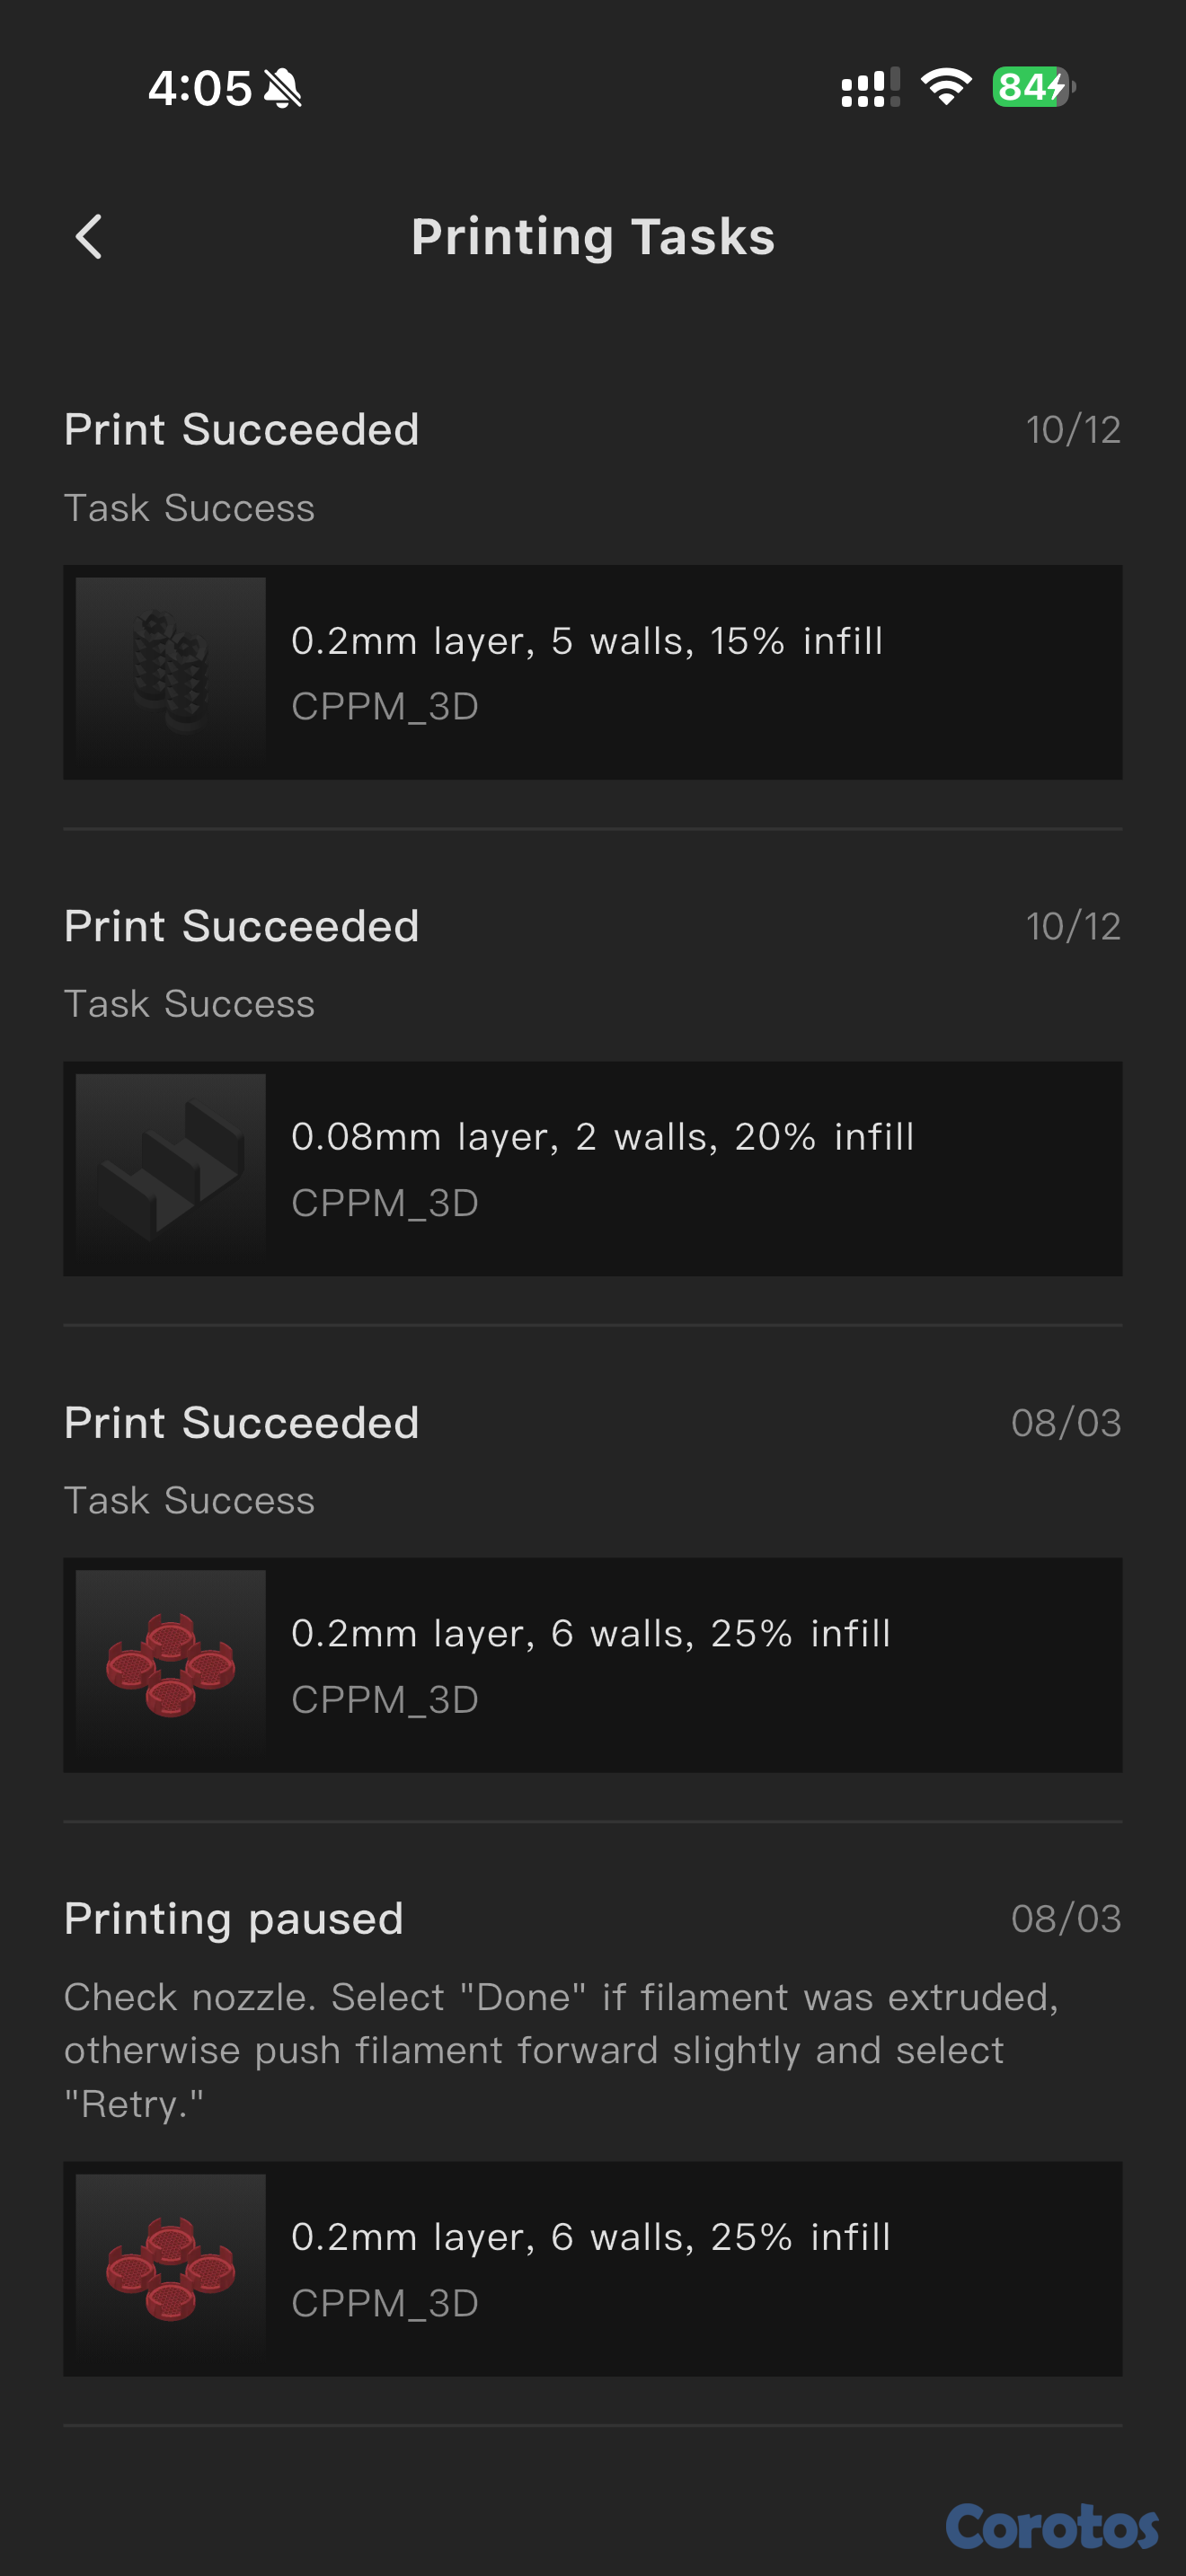Tap the Wi-Fi status icon

click(946, 87)
